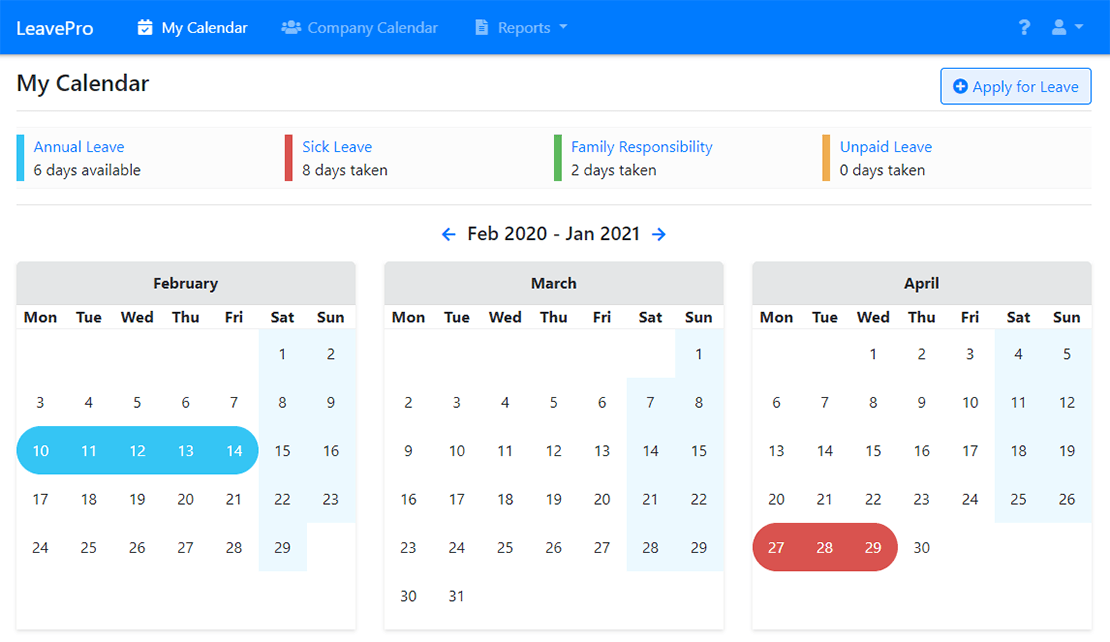Open the Sick Leave link
The width and height of the screenshot is (1110, 642).
[337, 147]
